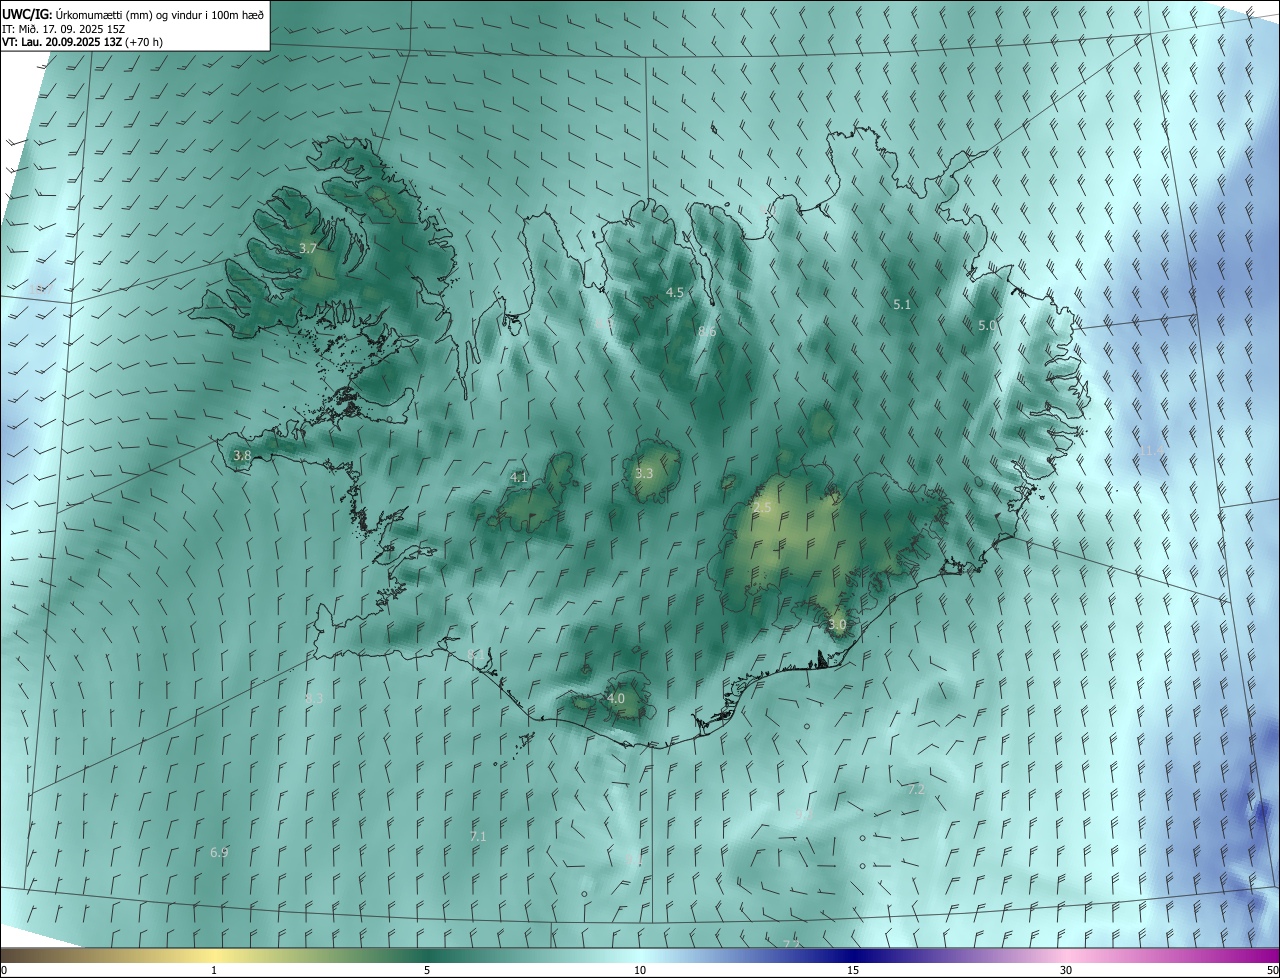
Task: Click the 15 tick on the color scale
Action: 853,971
